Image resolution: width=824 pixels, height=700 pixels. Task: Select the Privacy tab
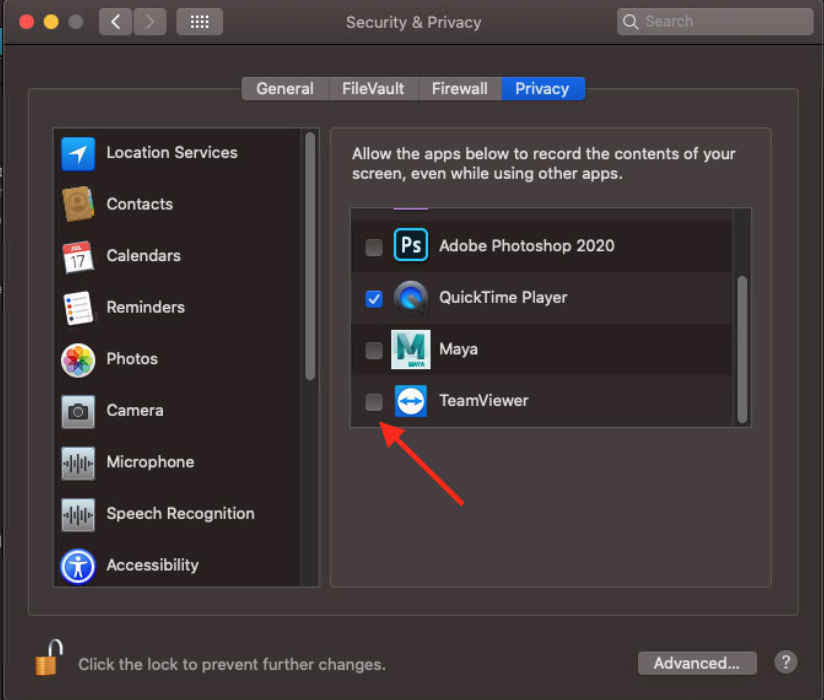coord(542,88)
